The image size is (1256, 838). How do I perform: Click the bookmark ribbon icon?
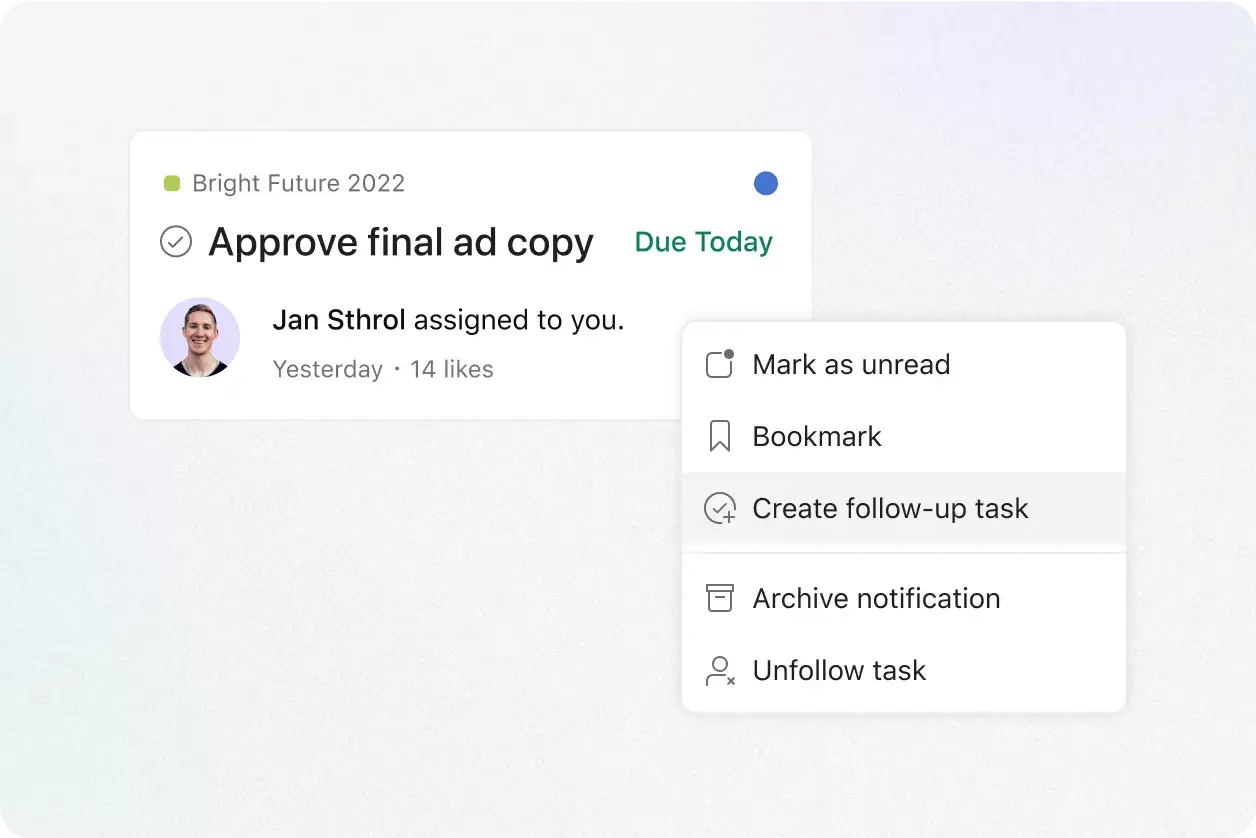tap(720, 436)
